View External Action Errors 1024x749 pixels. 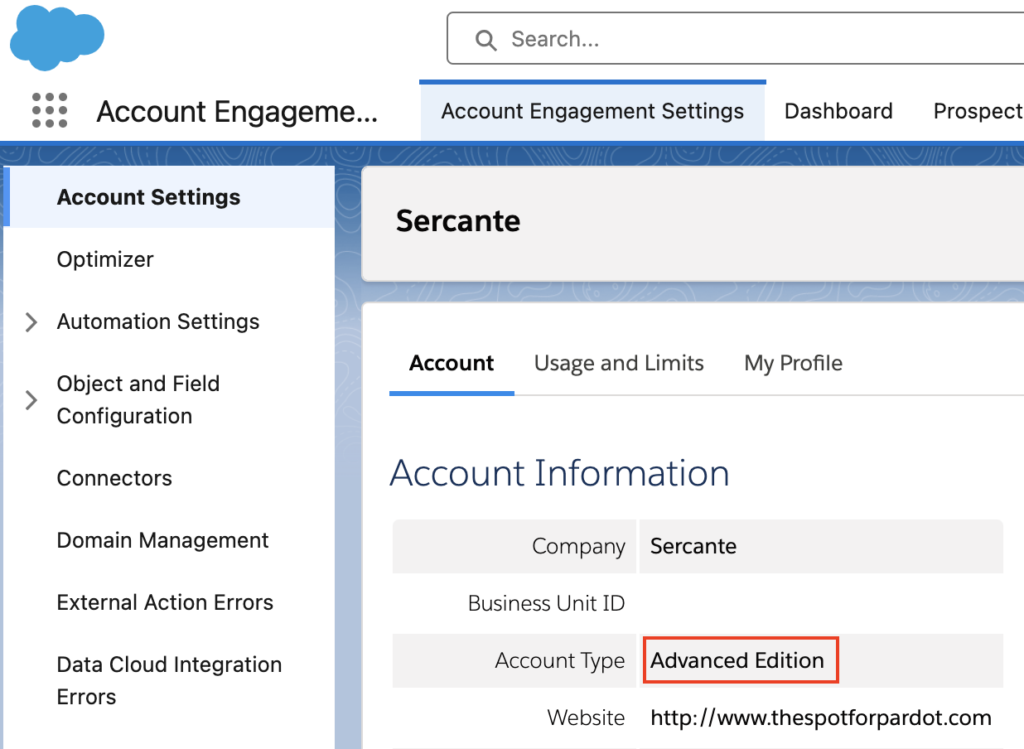165,602
